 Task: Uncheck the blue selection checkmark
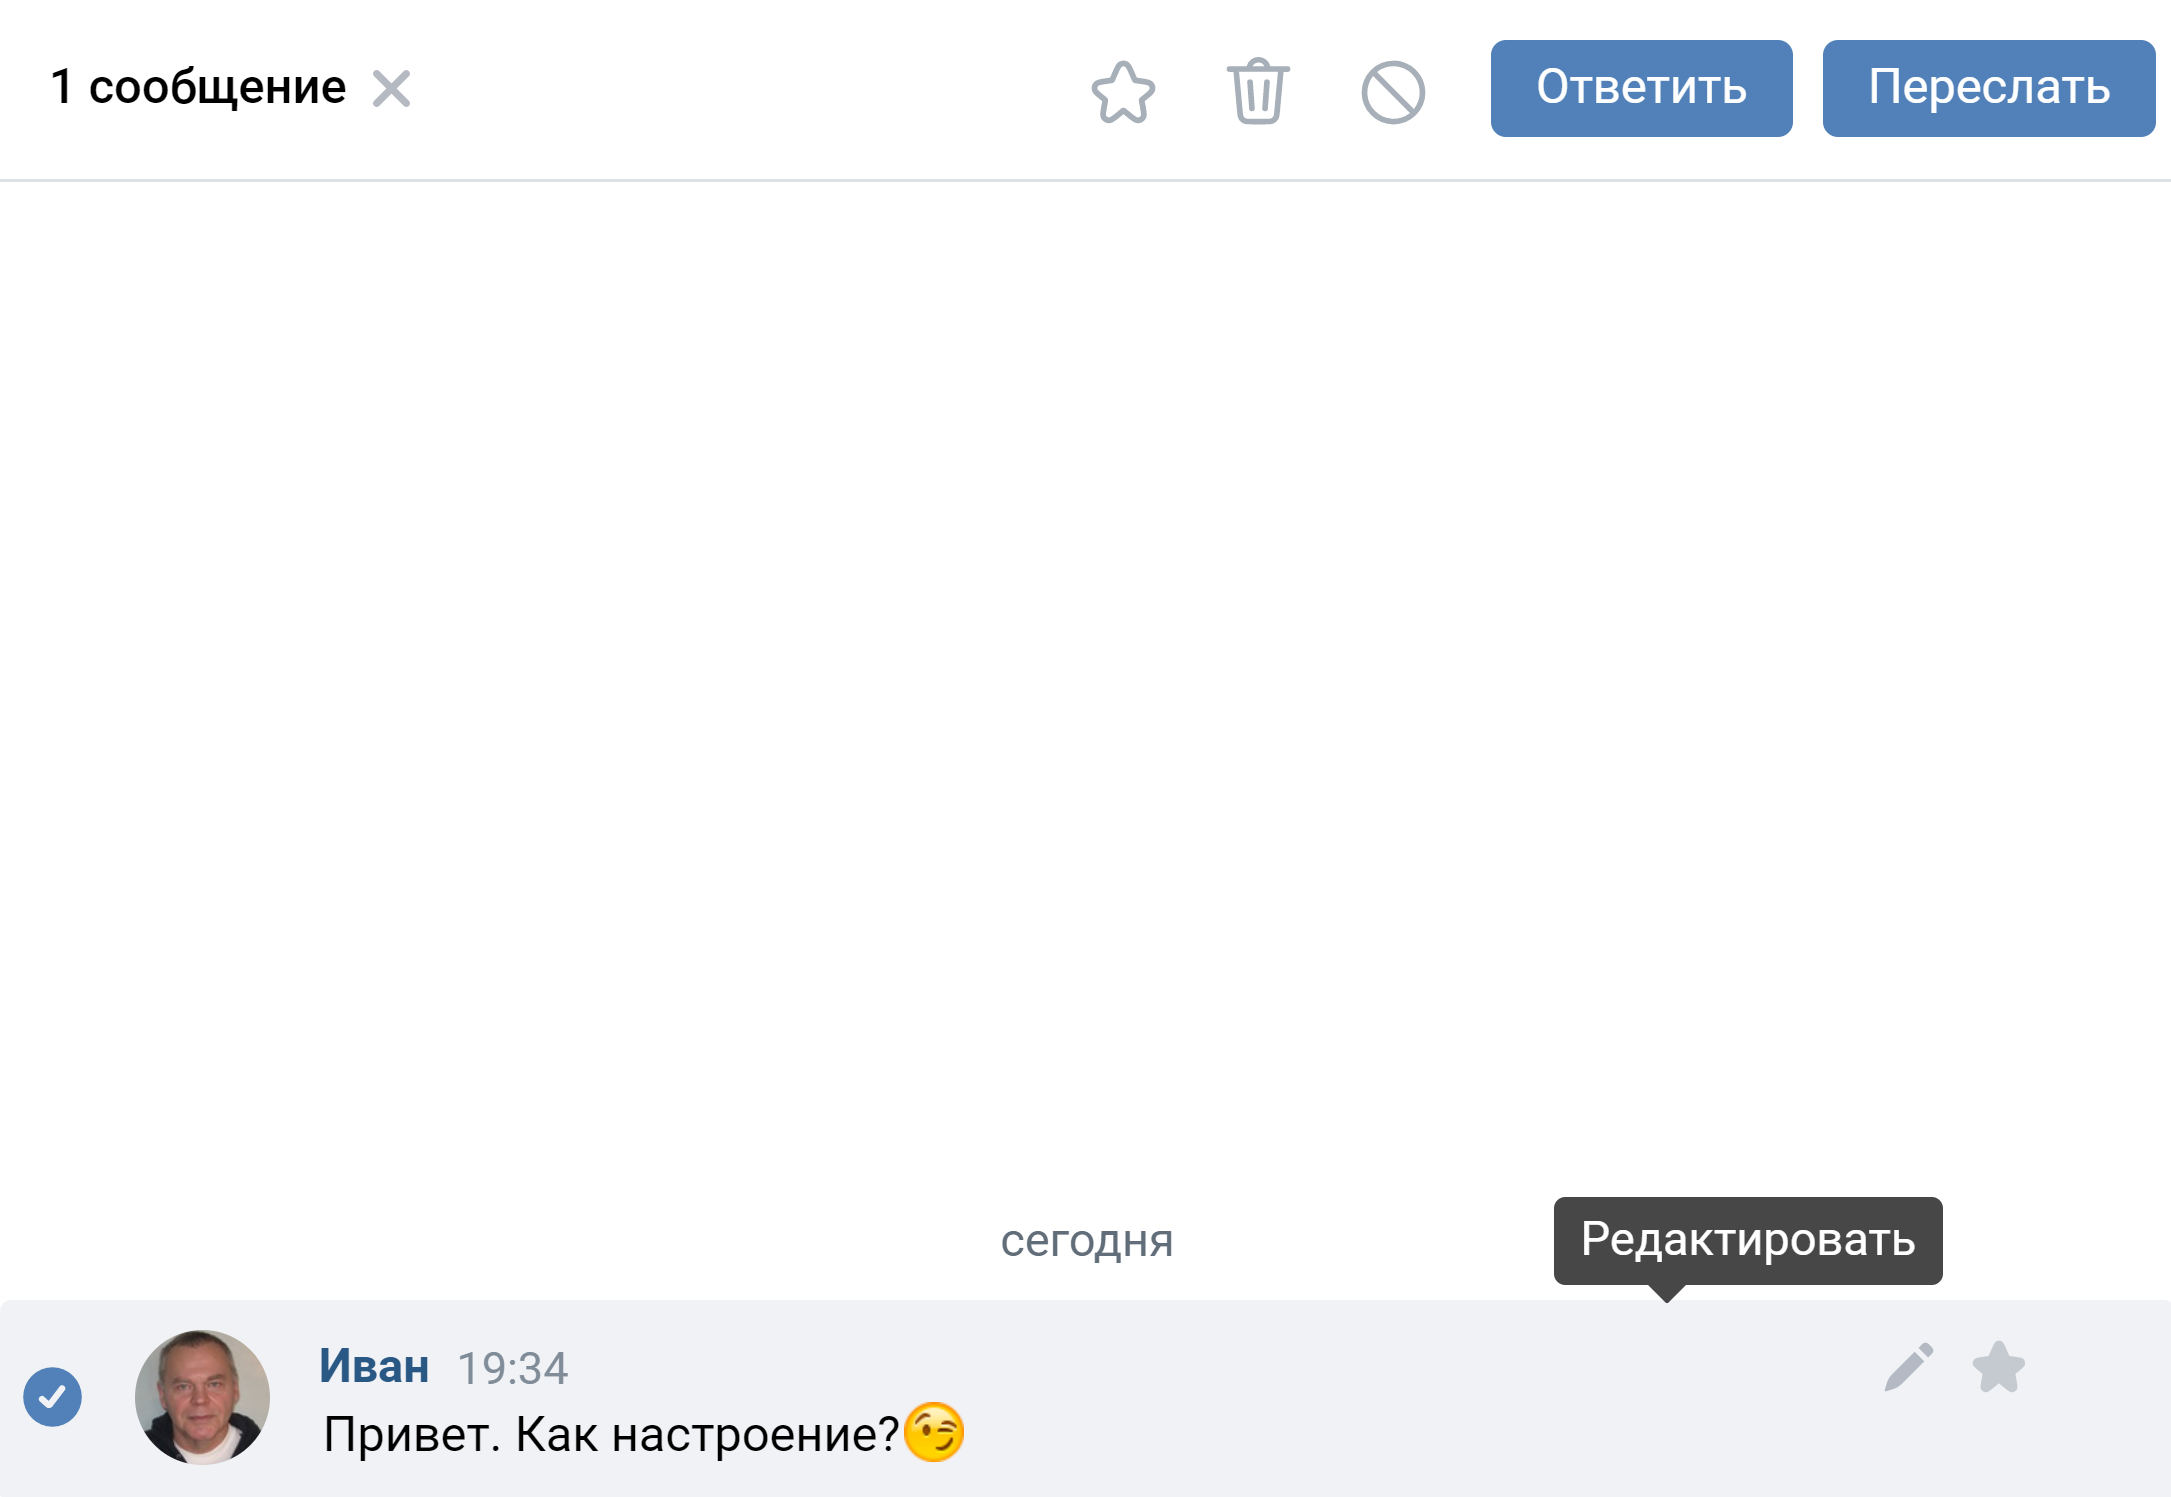click(53, 1396)
